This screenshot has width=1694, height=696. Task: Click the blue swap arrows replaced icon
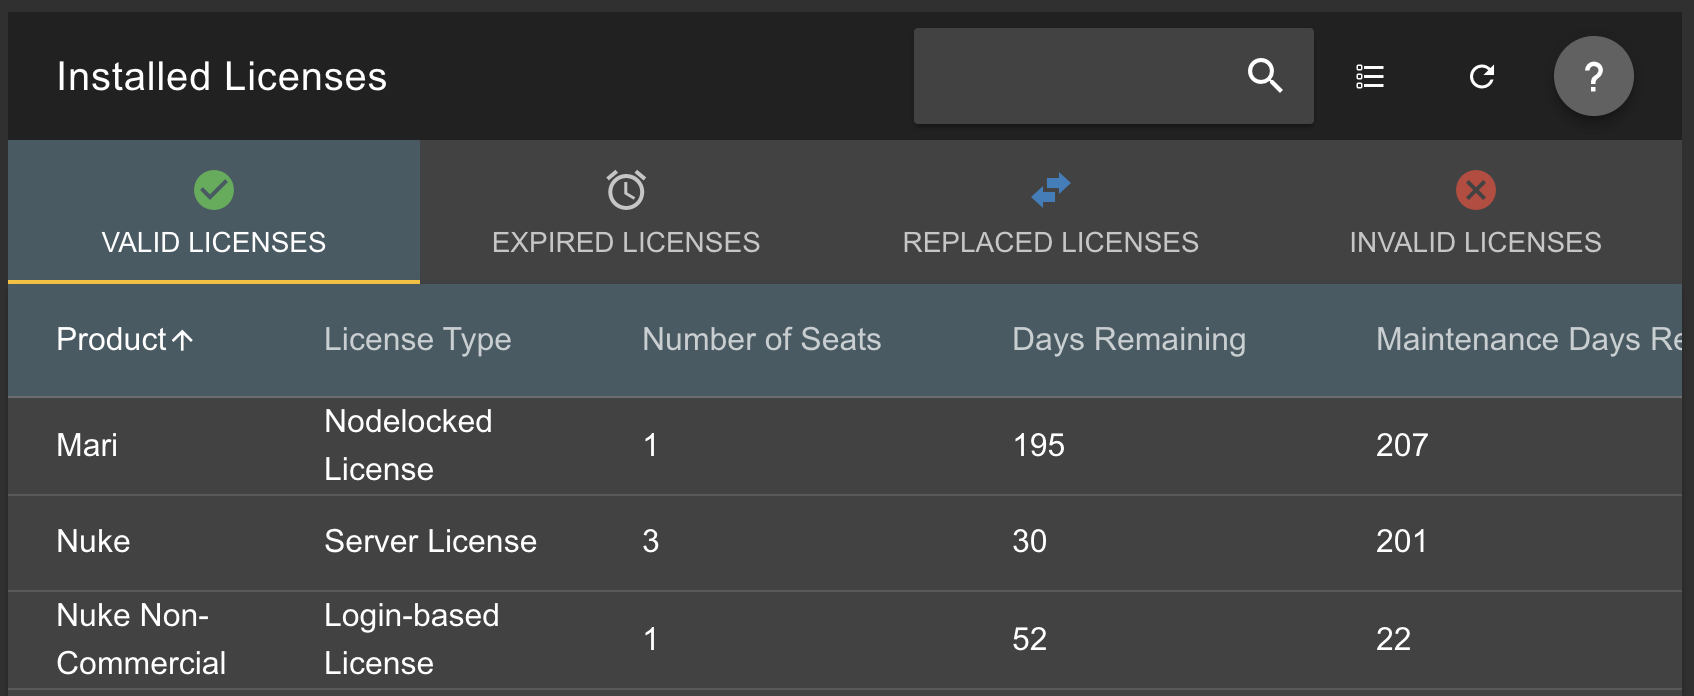(x=1051, y=189)
